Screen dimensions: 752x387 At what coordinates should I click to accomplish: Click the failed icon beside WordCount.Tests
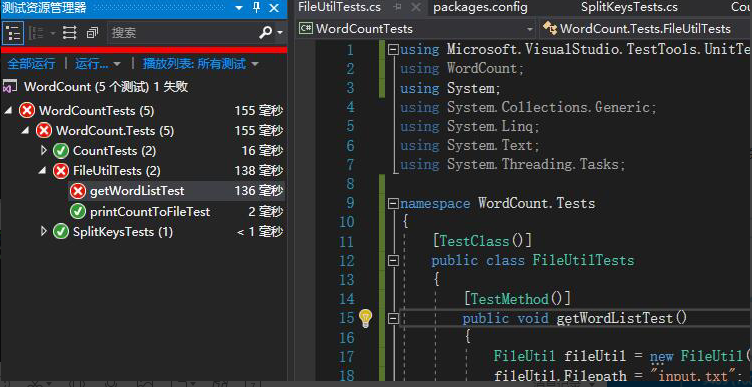coord(44,130)
